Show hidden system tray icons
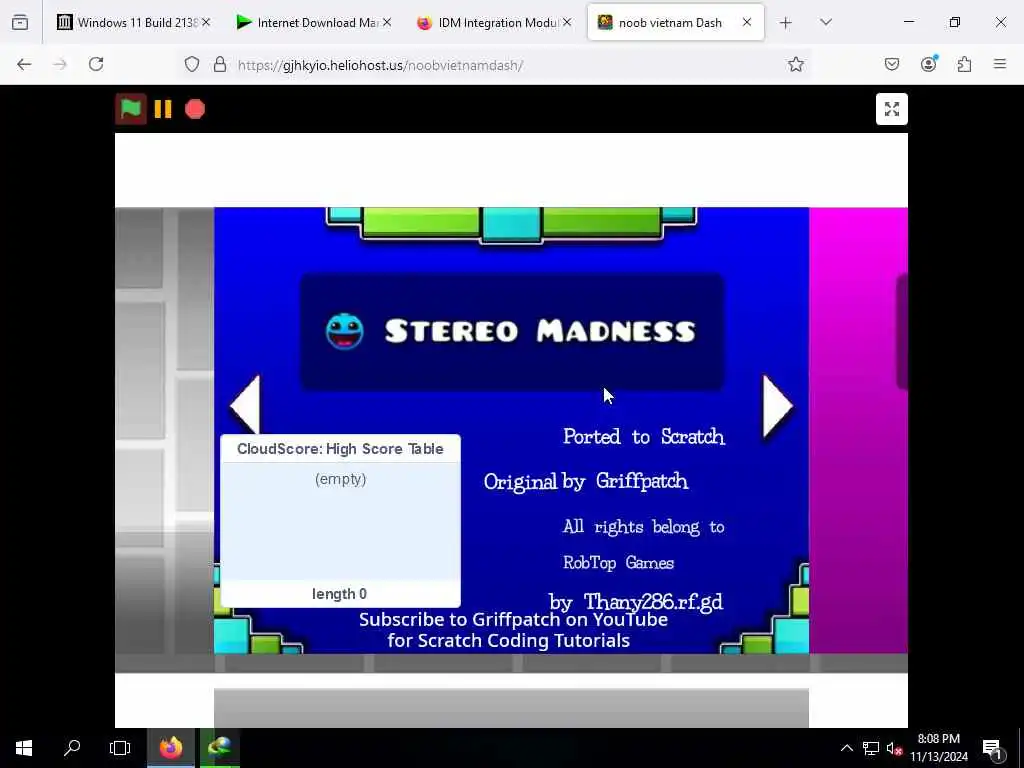This screenshot has height=768, width=1024. pos(846,748)
